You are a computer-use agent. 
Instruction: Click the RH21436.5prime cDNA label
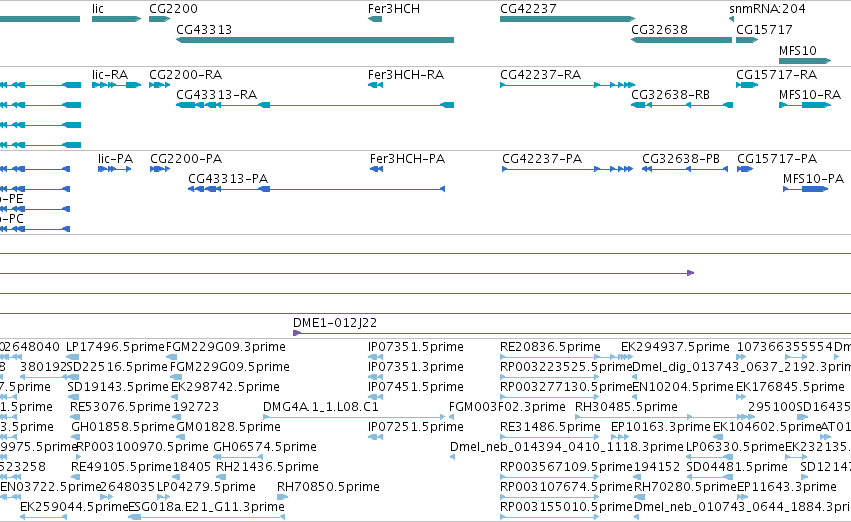(267, 467)
